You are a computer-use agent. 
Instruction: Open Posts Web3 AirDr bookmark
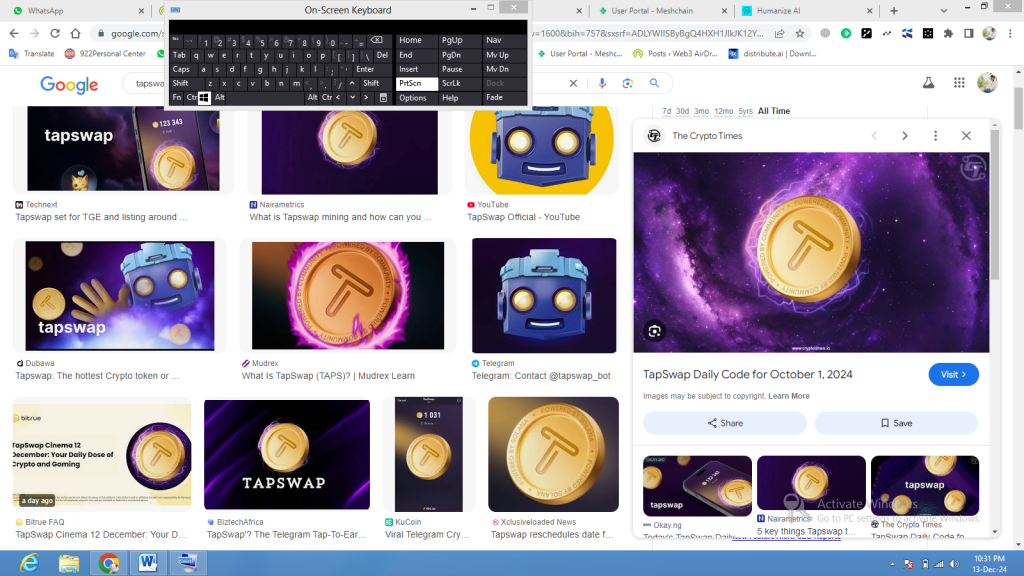(675, 54)
